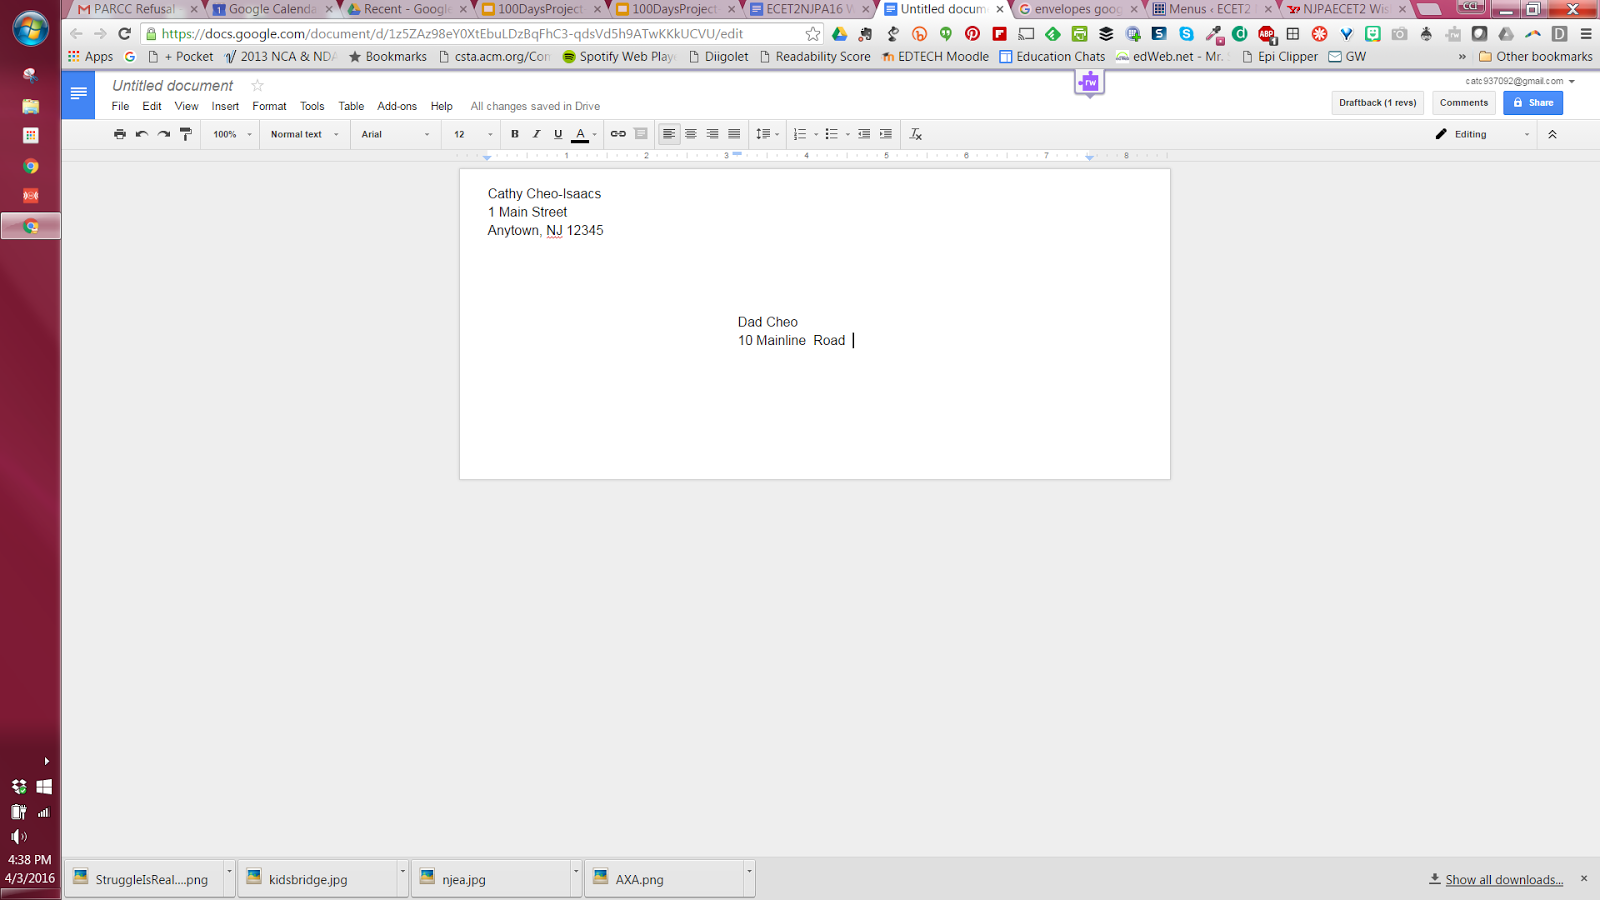Bookmark this page with the address bar star
Screen dimensions: 1600x900
[813, 34]
